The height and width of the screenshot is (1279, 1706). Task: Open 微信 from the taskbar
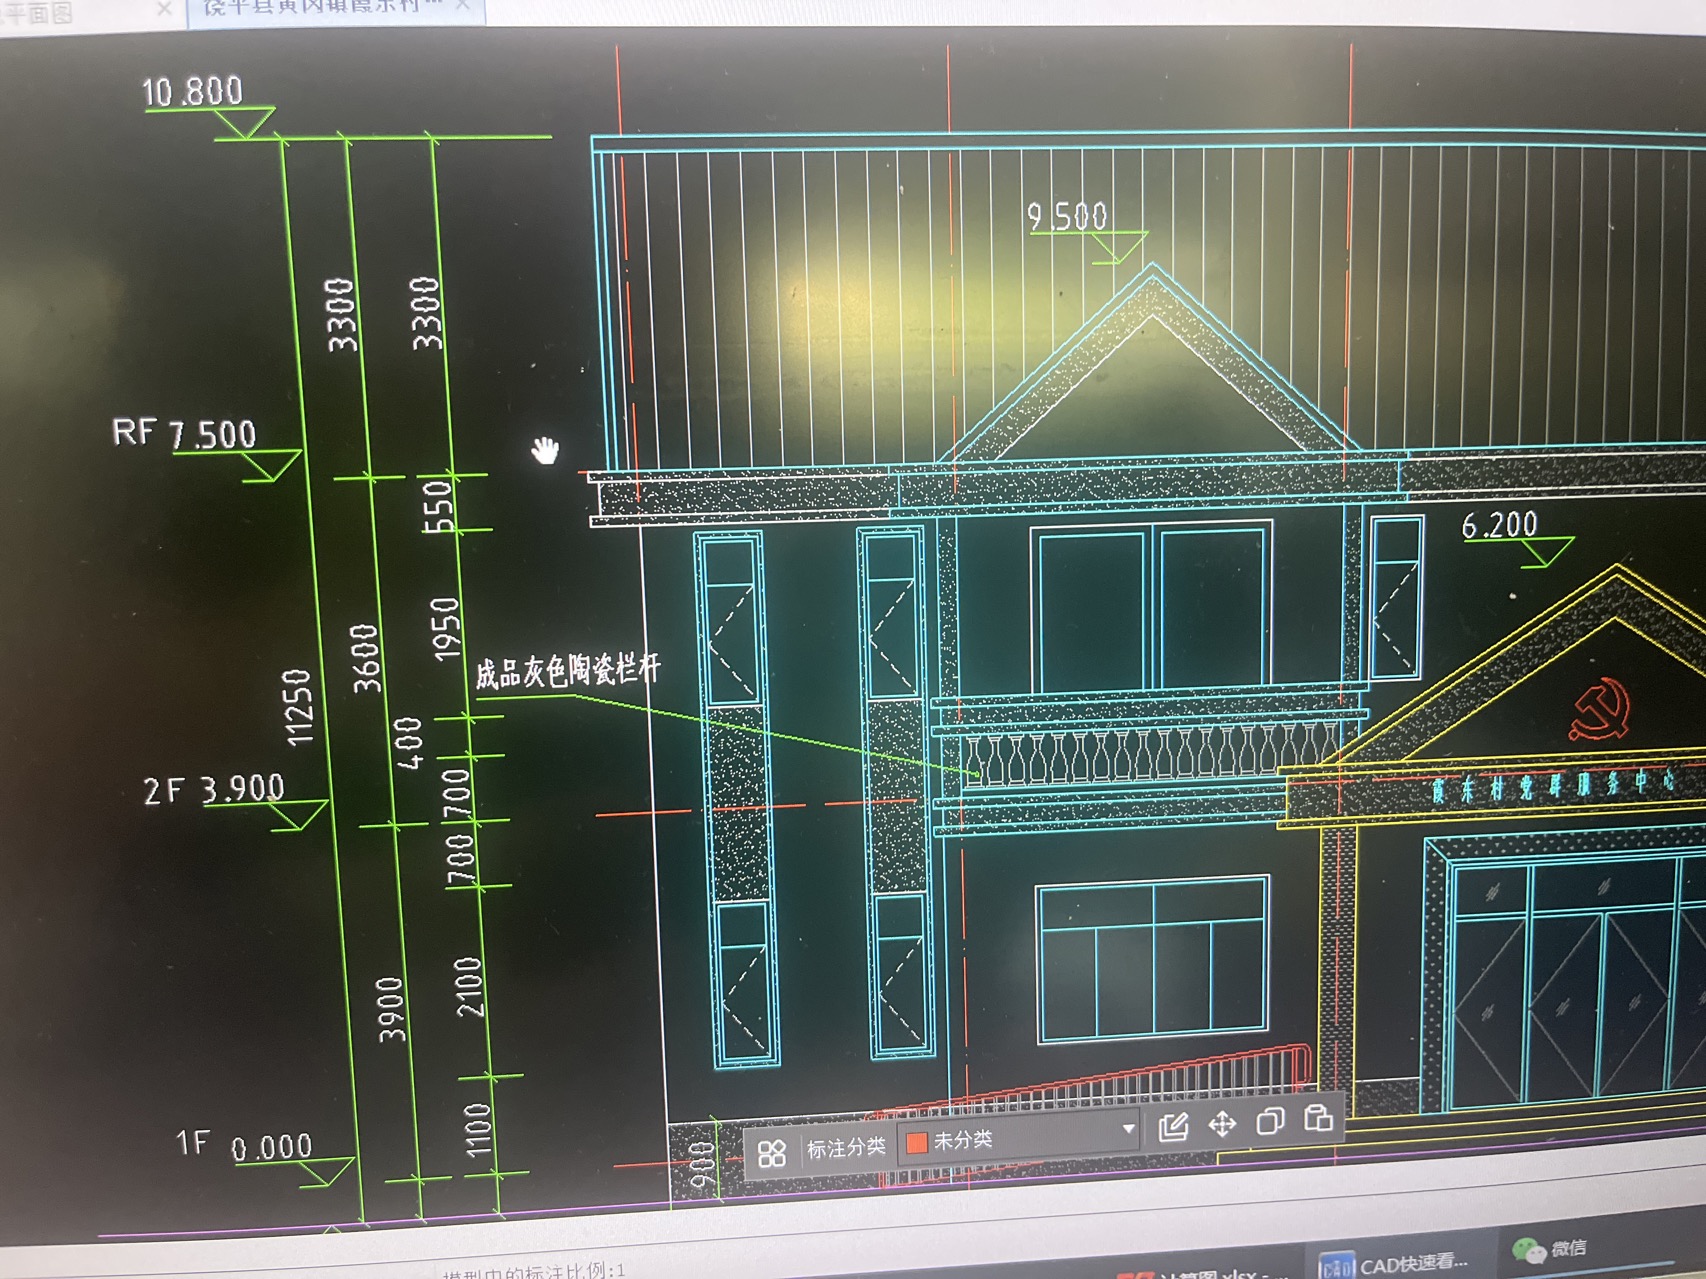tap(1551, 1249)
